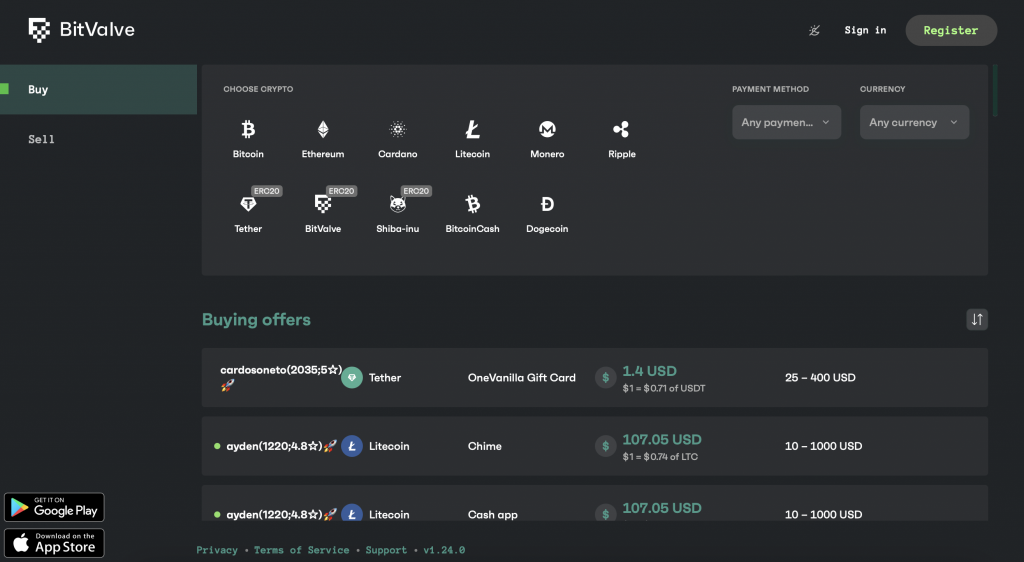The width and height of the screenshot is (1024, 562).
Task: Click the OneVanilla Gift Card payment text
Action: pyautogui.click(x=522, y=377)
